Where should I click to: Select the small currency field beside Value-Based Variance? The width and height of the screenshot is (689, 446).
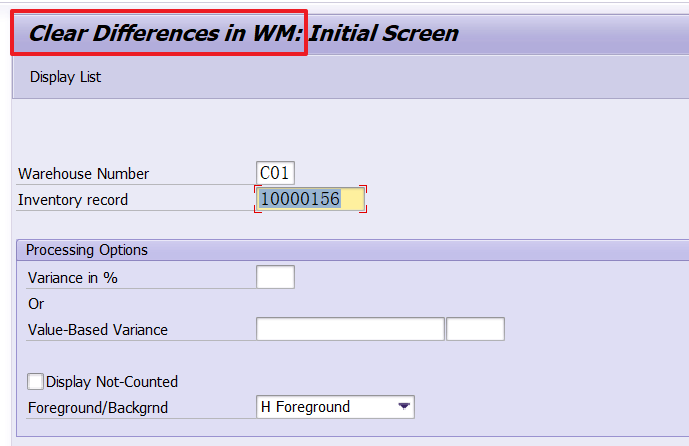[x=475, y=329]
